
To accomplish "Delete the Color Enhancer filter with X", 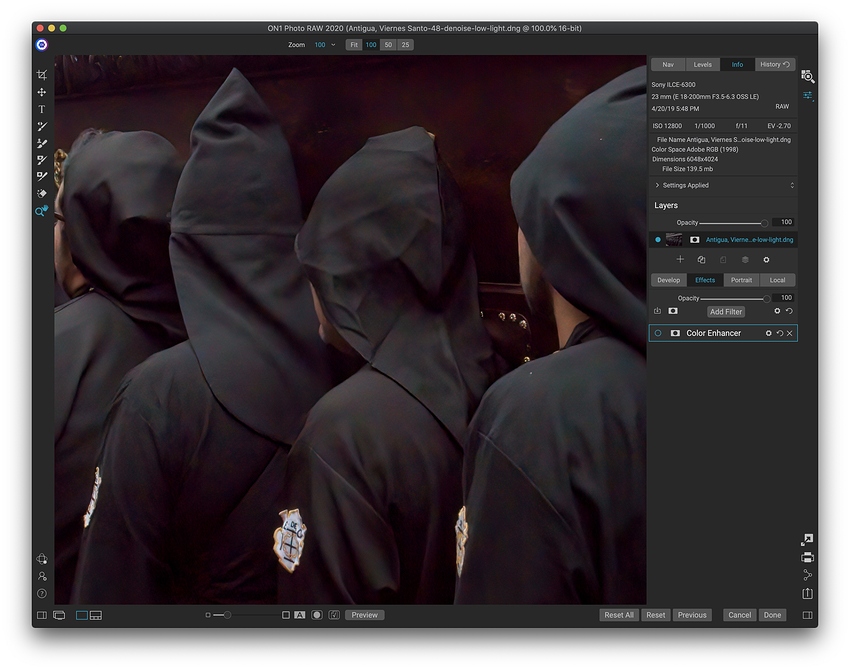I will tap(789, 333).
